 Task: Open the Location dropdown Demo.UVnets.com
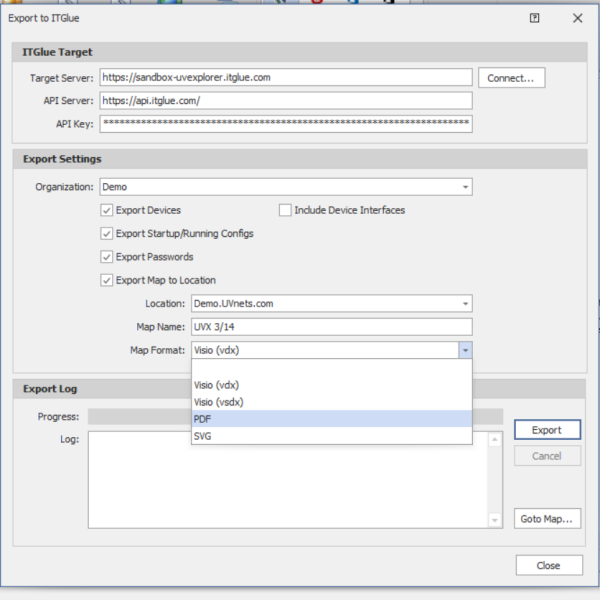[x=332, y=304]
